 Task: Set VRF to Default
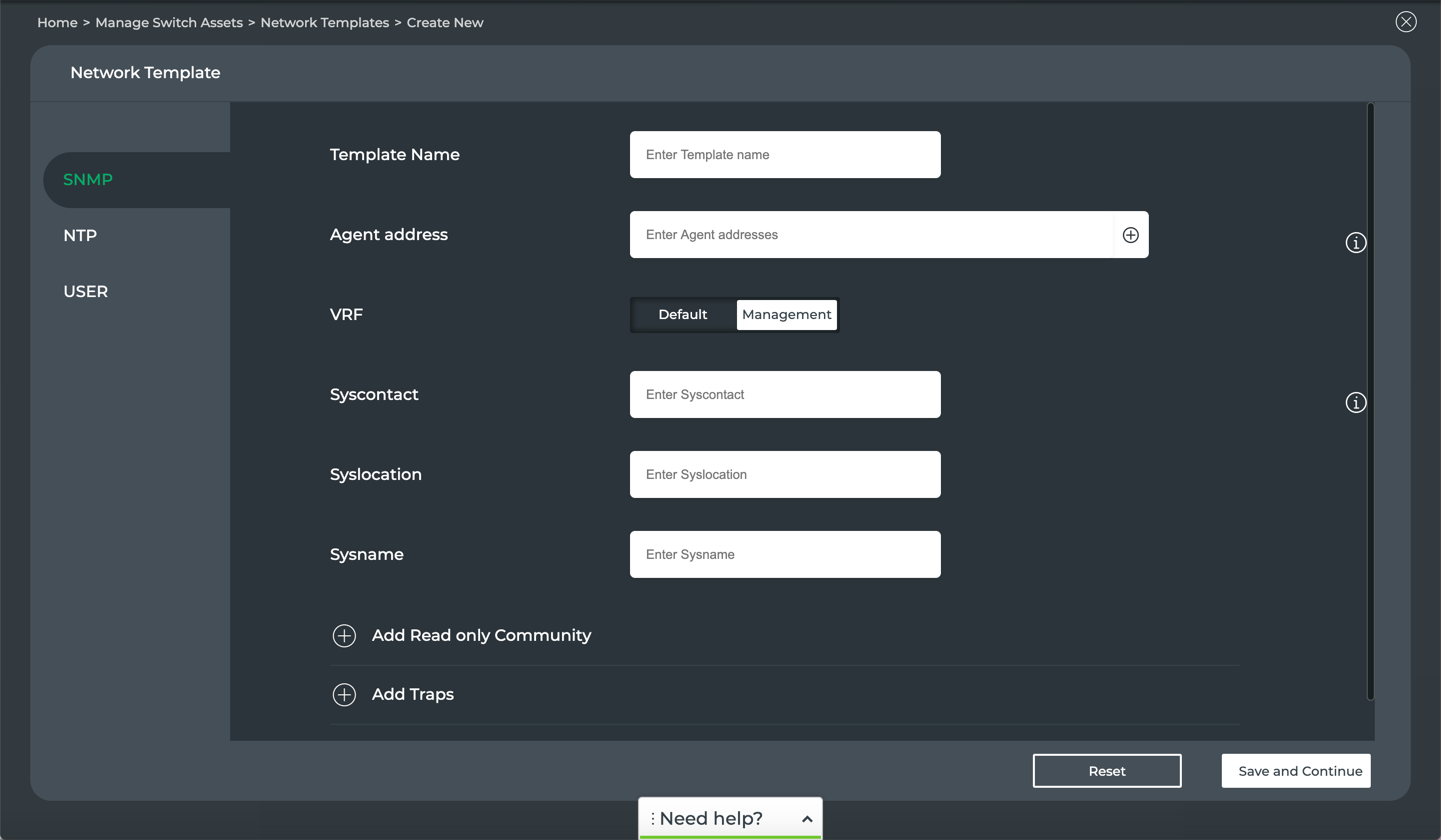click(683, 315)
